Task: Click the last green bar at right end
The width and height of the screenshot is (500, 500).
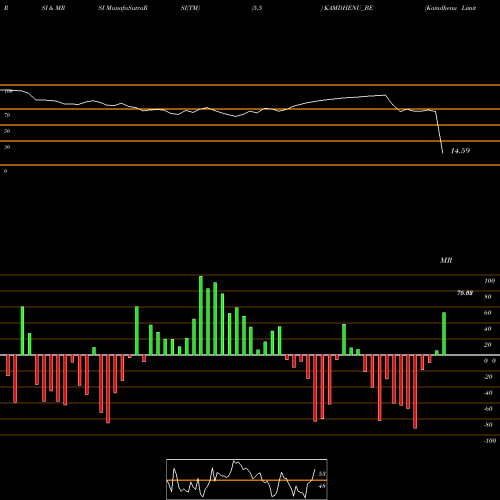Action: coord(444,334)
